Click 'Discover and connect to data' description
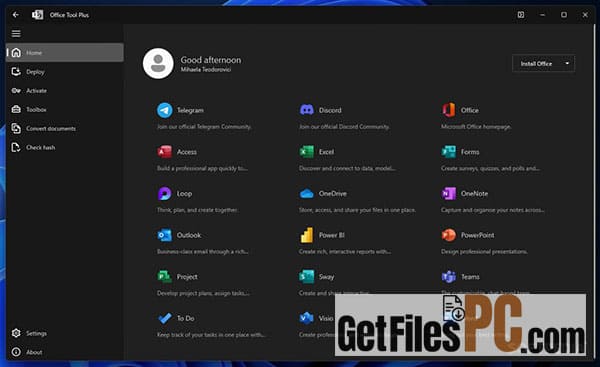 click(x=347, y=168)
